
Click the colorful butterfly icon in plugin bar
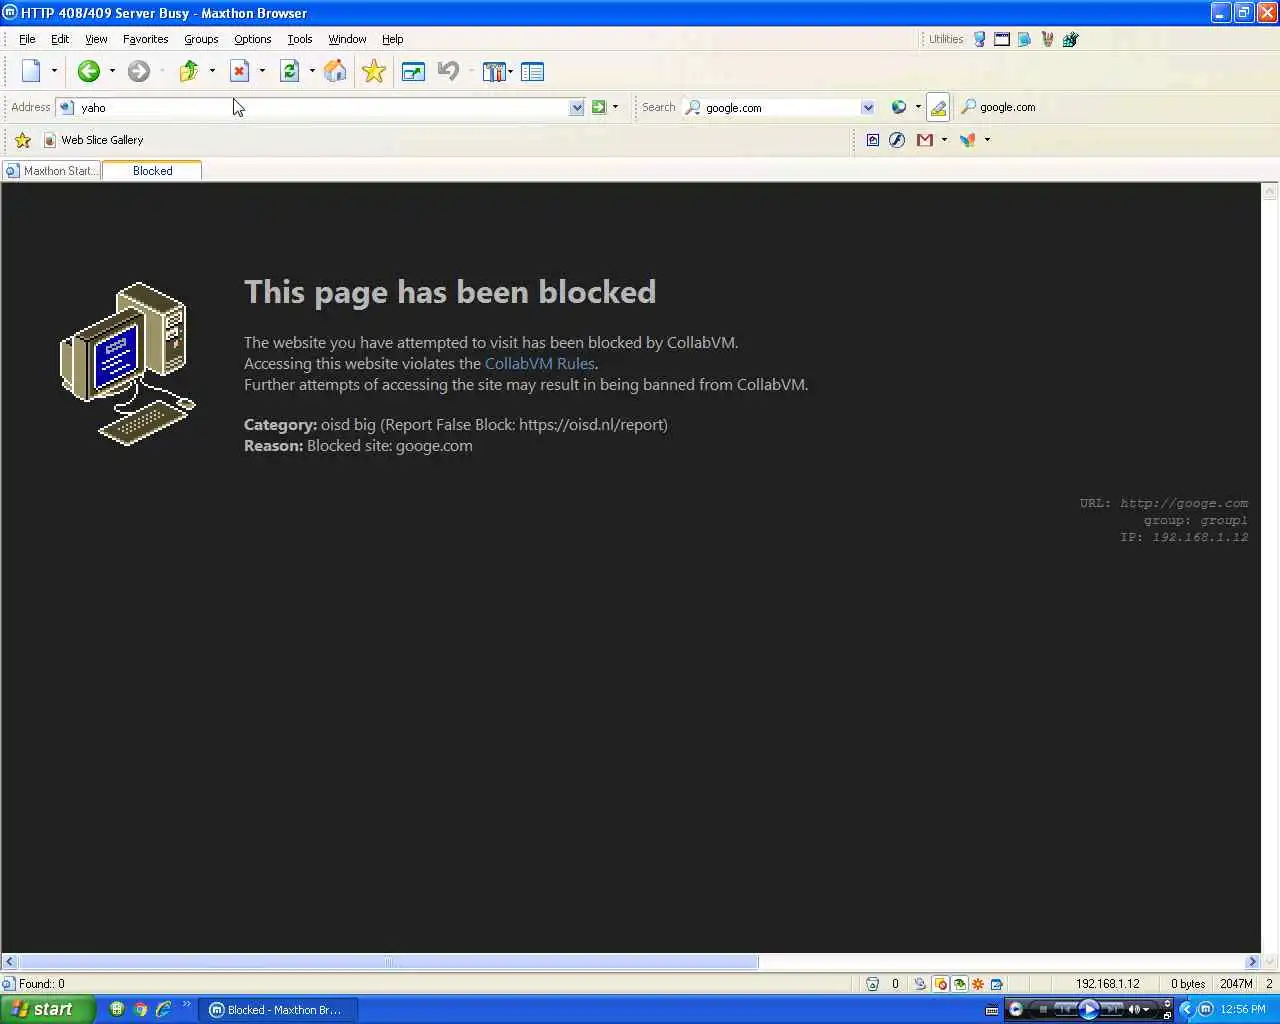(968, 140)
